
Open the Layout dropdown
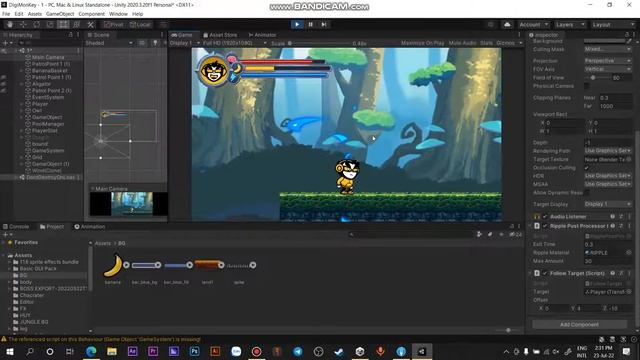[612, 25]
